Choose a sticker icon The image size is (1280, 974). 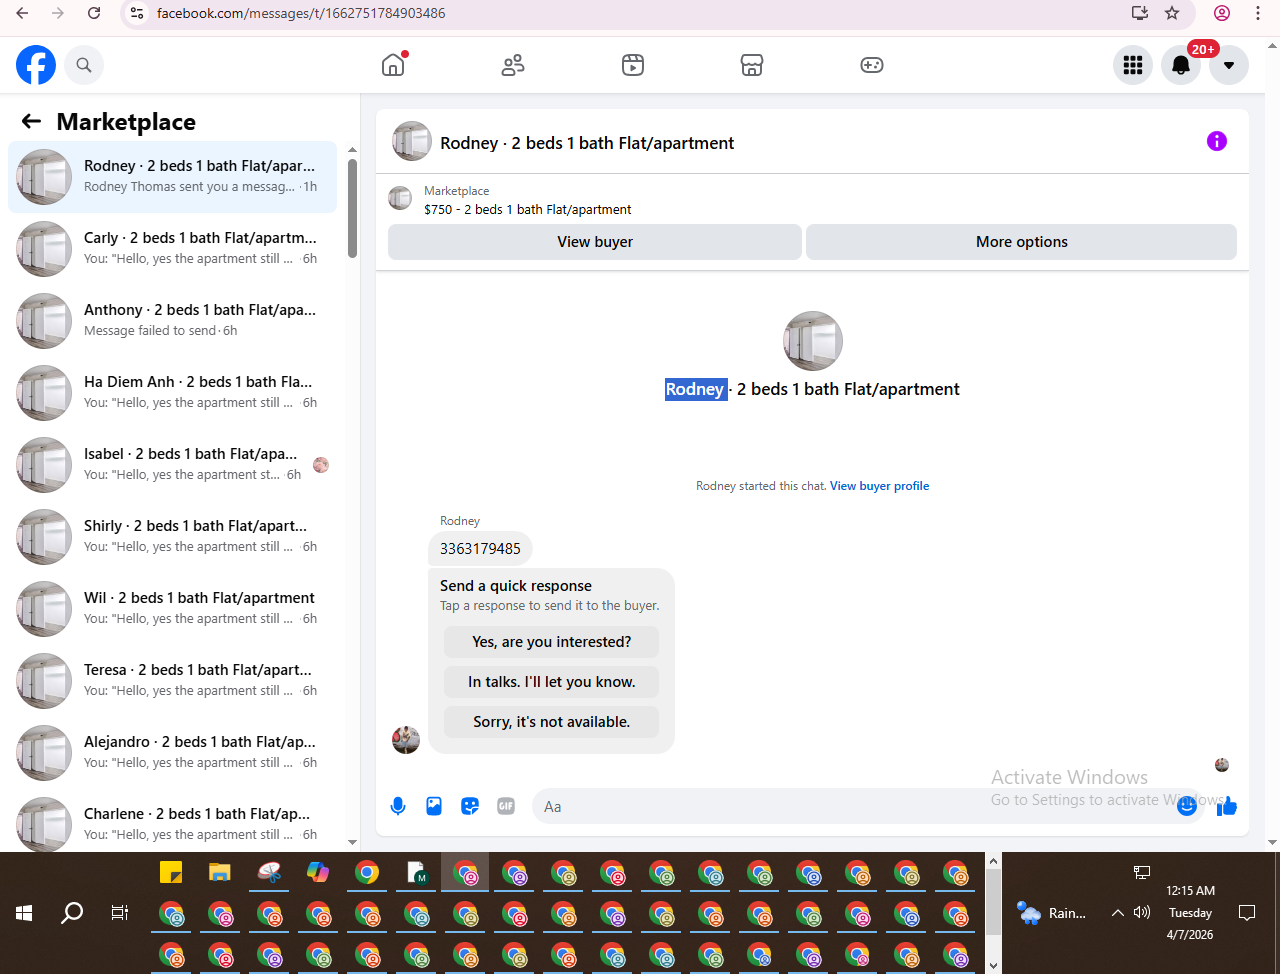(x=470, y=806)
